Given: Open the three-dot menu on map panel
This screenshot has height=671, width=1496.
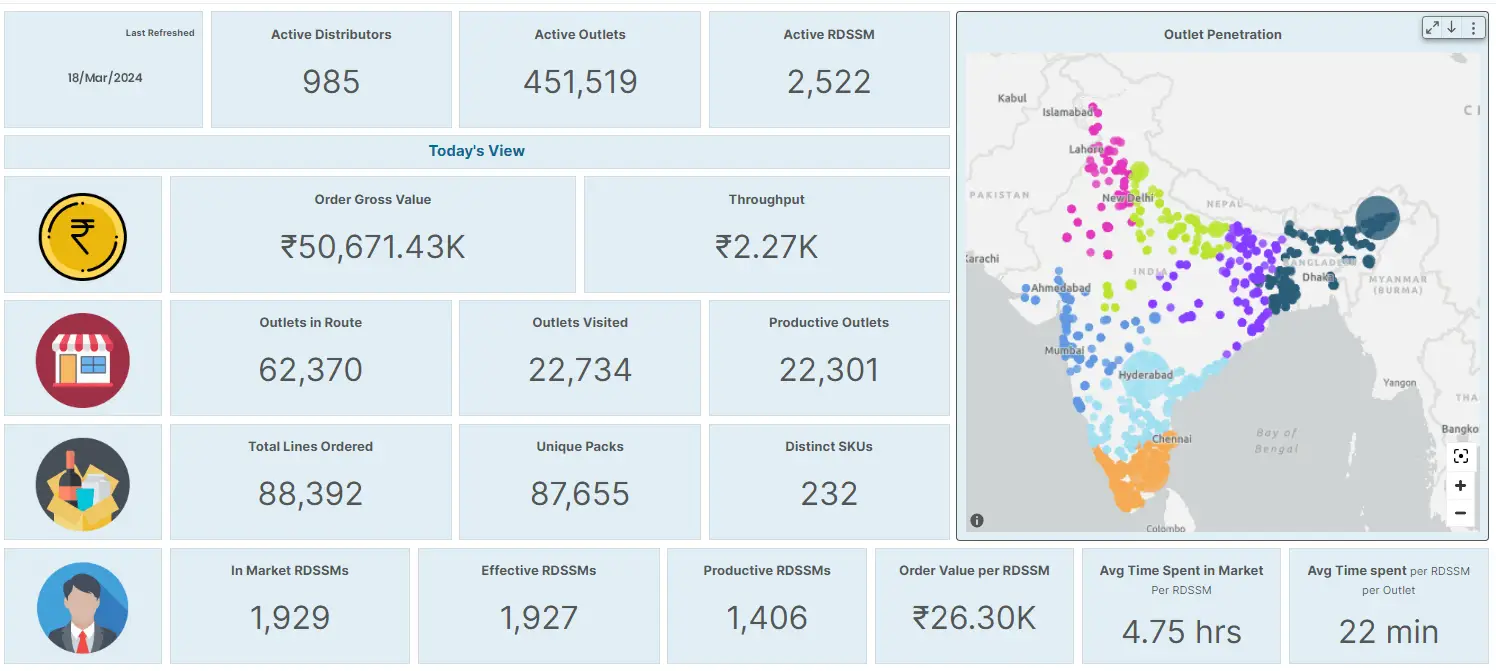Looking at the screenshot, I should click(x=1473, y=28).
